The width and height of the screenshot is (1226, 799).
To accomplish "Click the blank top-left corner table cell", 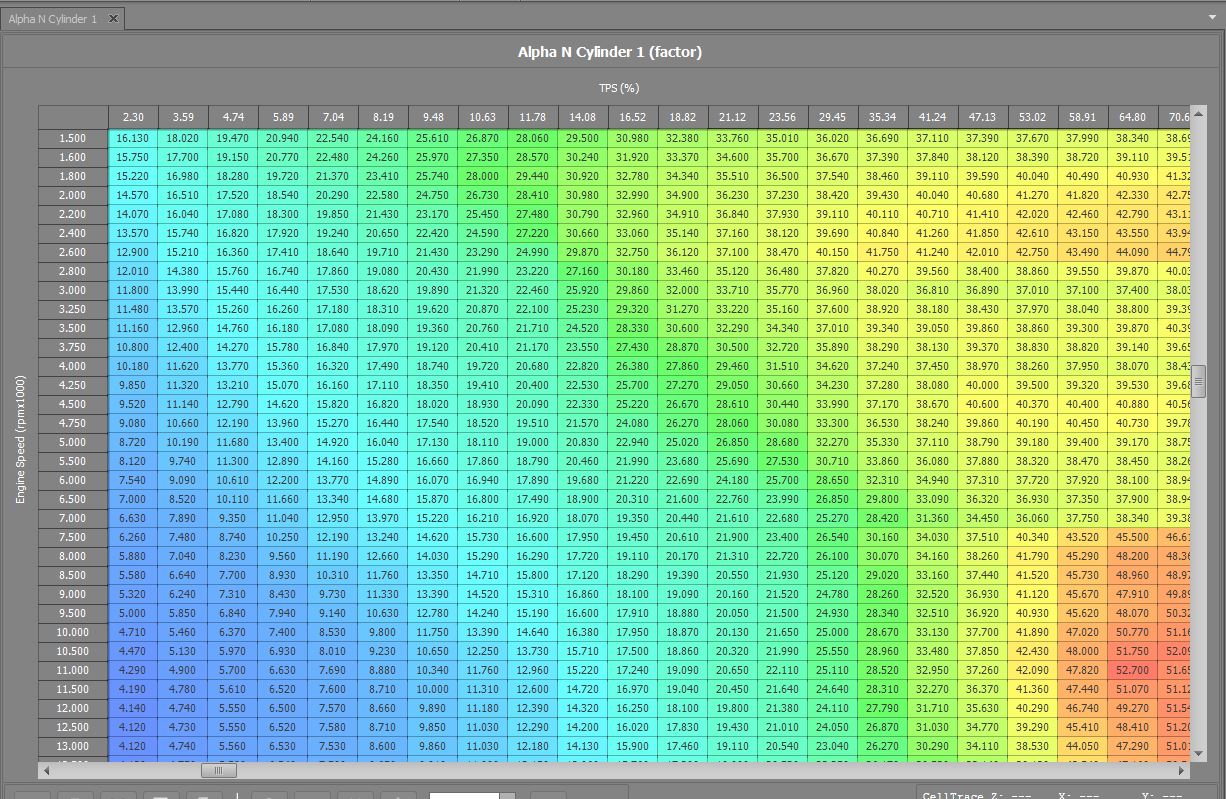I will pyautogui.click(x=73, y=118).
